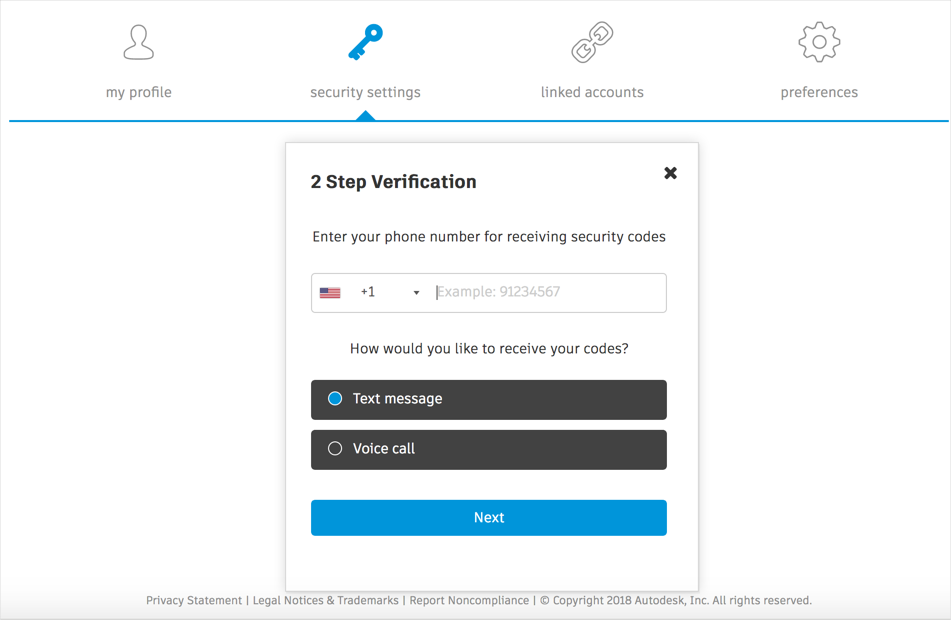The width and height of the screenshot is (951, 620).
Task: Click the my profile person icon
Action: 138,43
